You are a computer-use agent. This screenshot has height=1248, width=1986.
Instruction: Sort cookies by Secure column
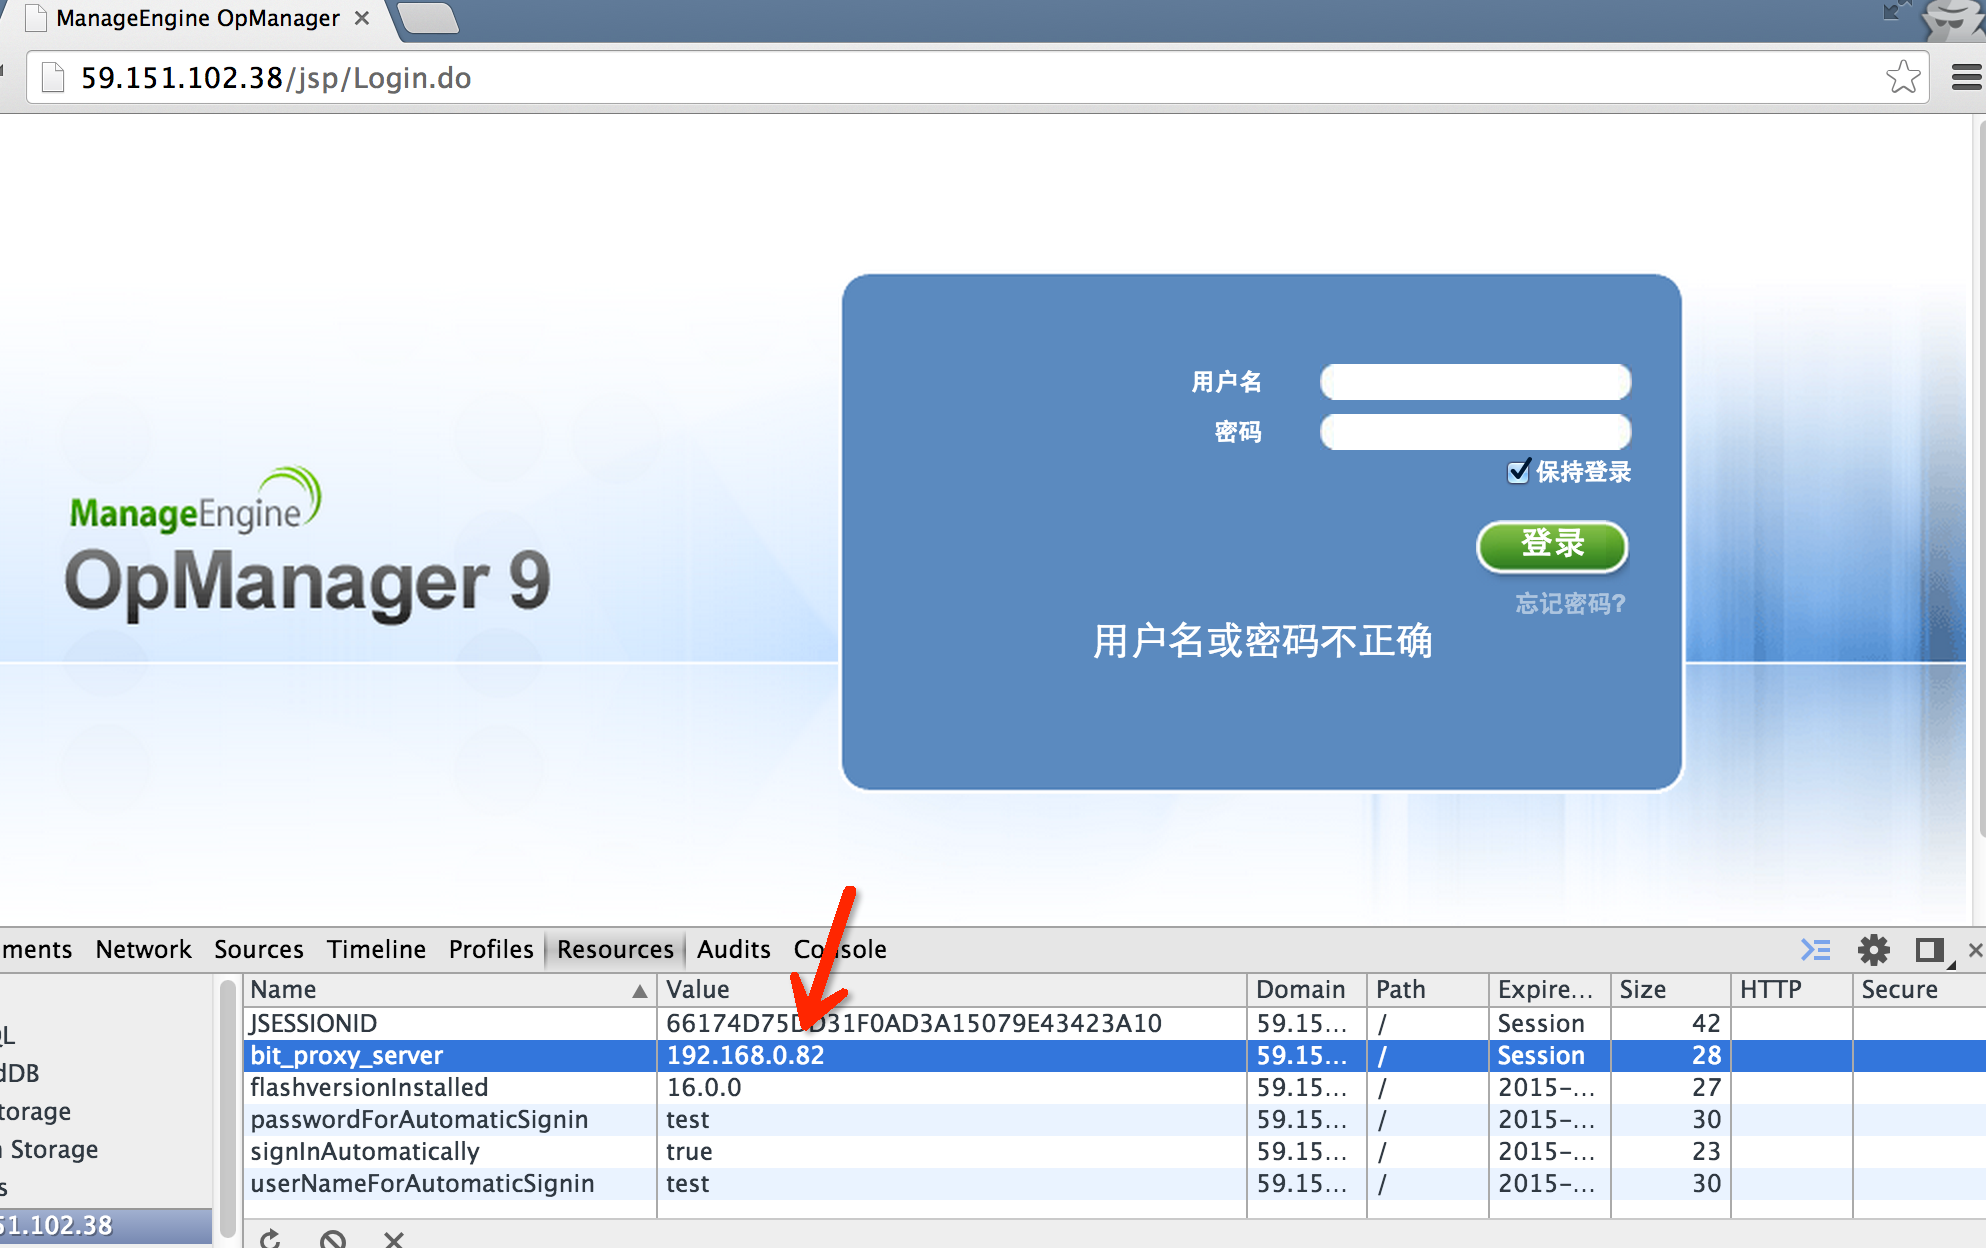[1919, 989]
